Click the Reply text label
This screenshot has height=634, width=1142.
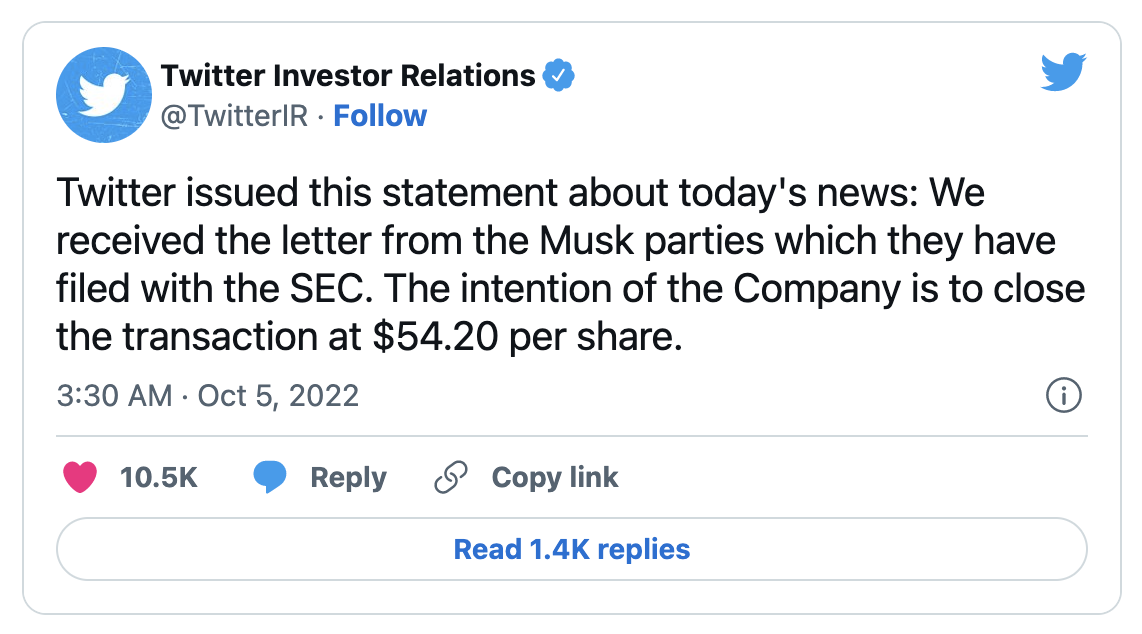coord(348,478)
